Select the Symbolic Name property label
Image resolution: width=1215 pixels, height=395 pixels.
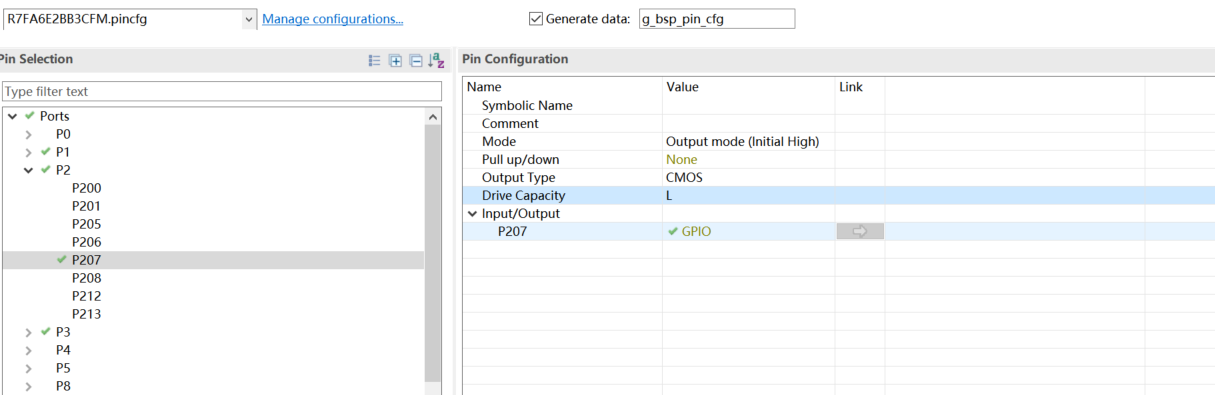coord(527,105)
